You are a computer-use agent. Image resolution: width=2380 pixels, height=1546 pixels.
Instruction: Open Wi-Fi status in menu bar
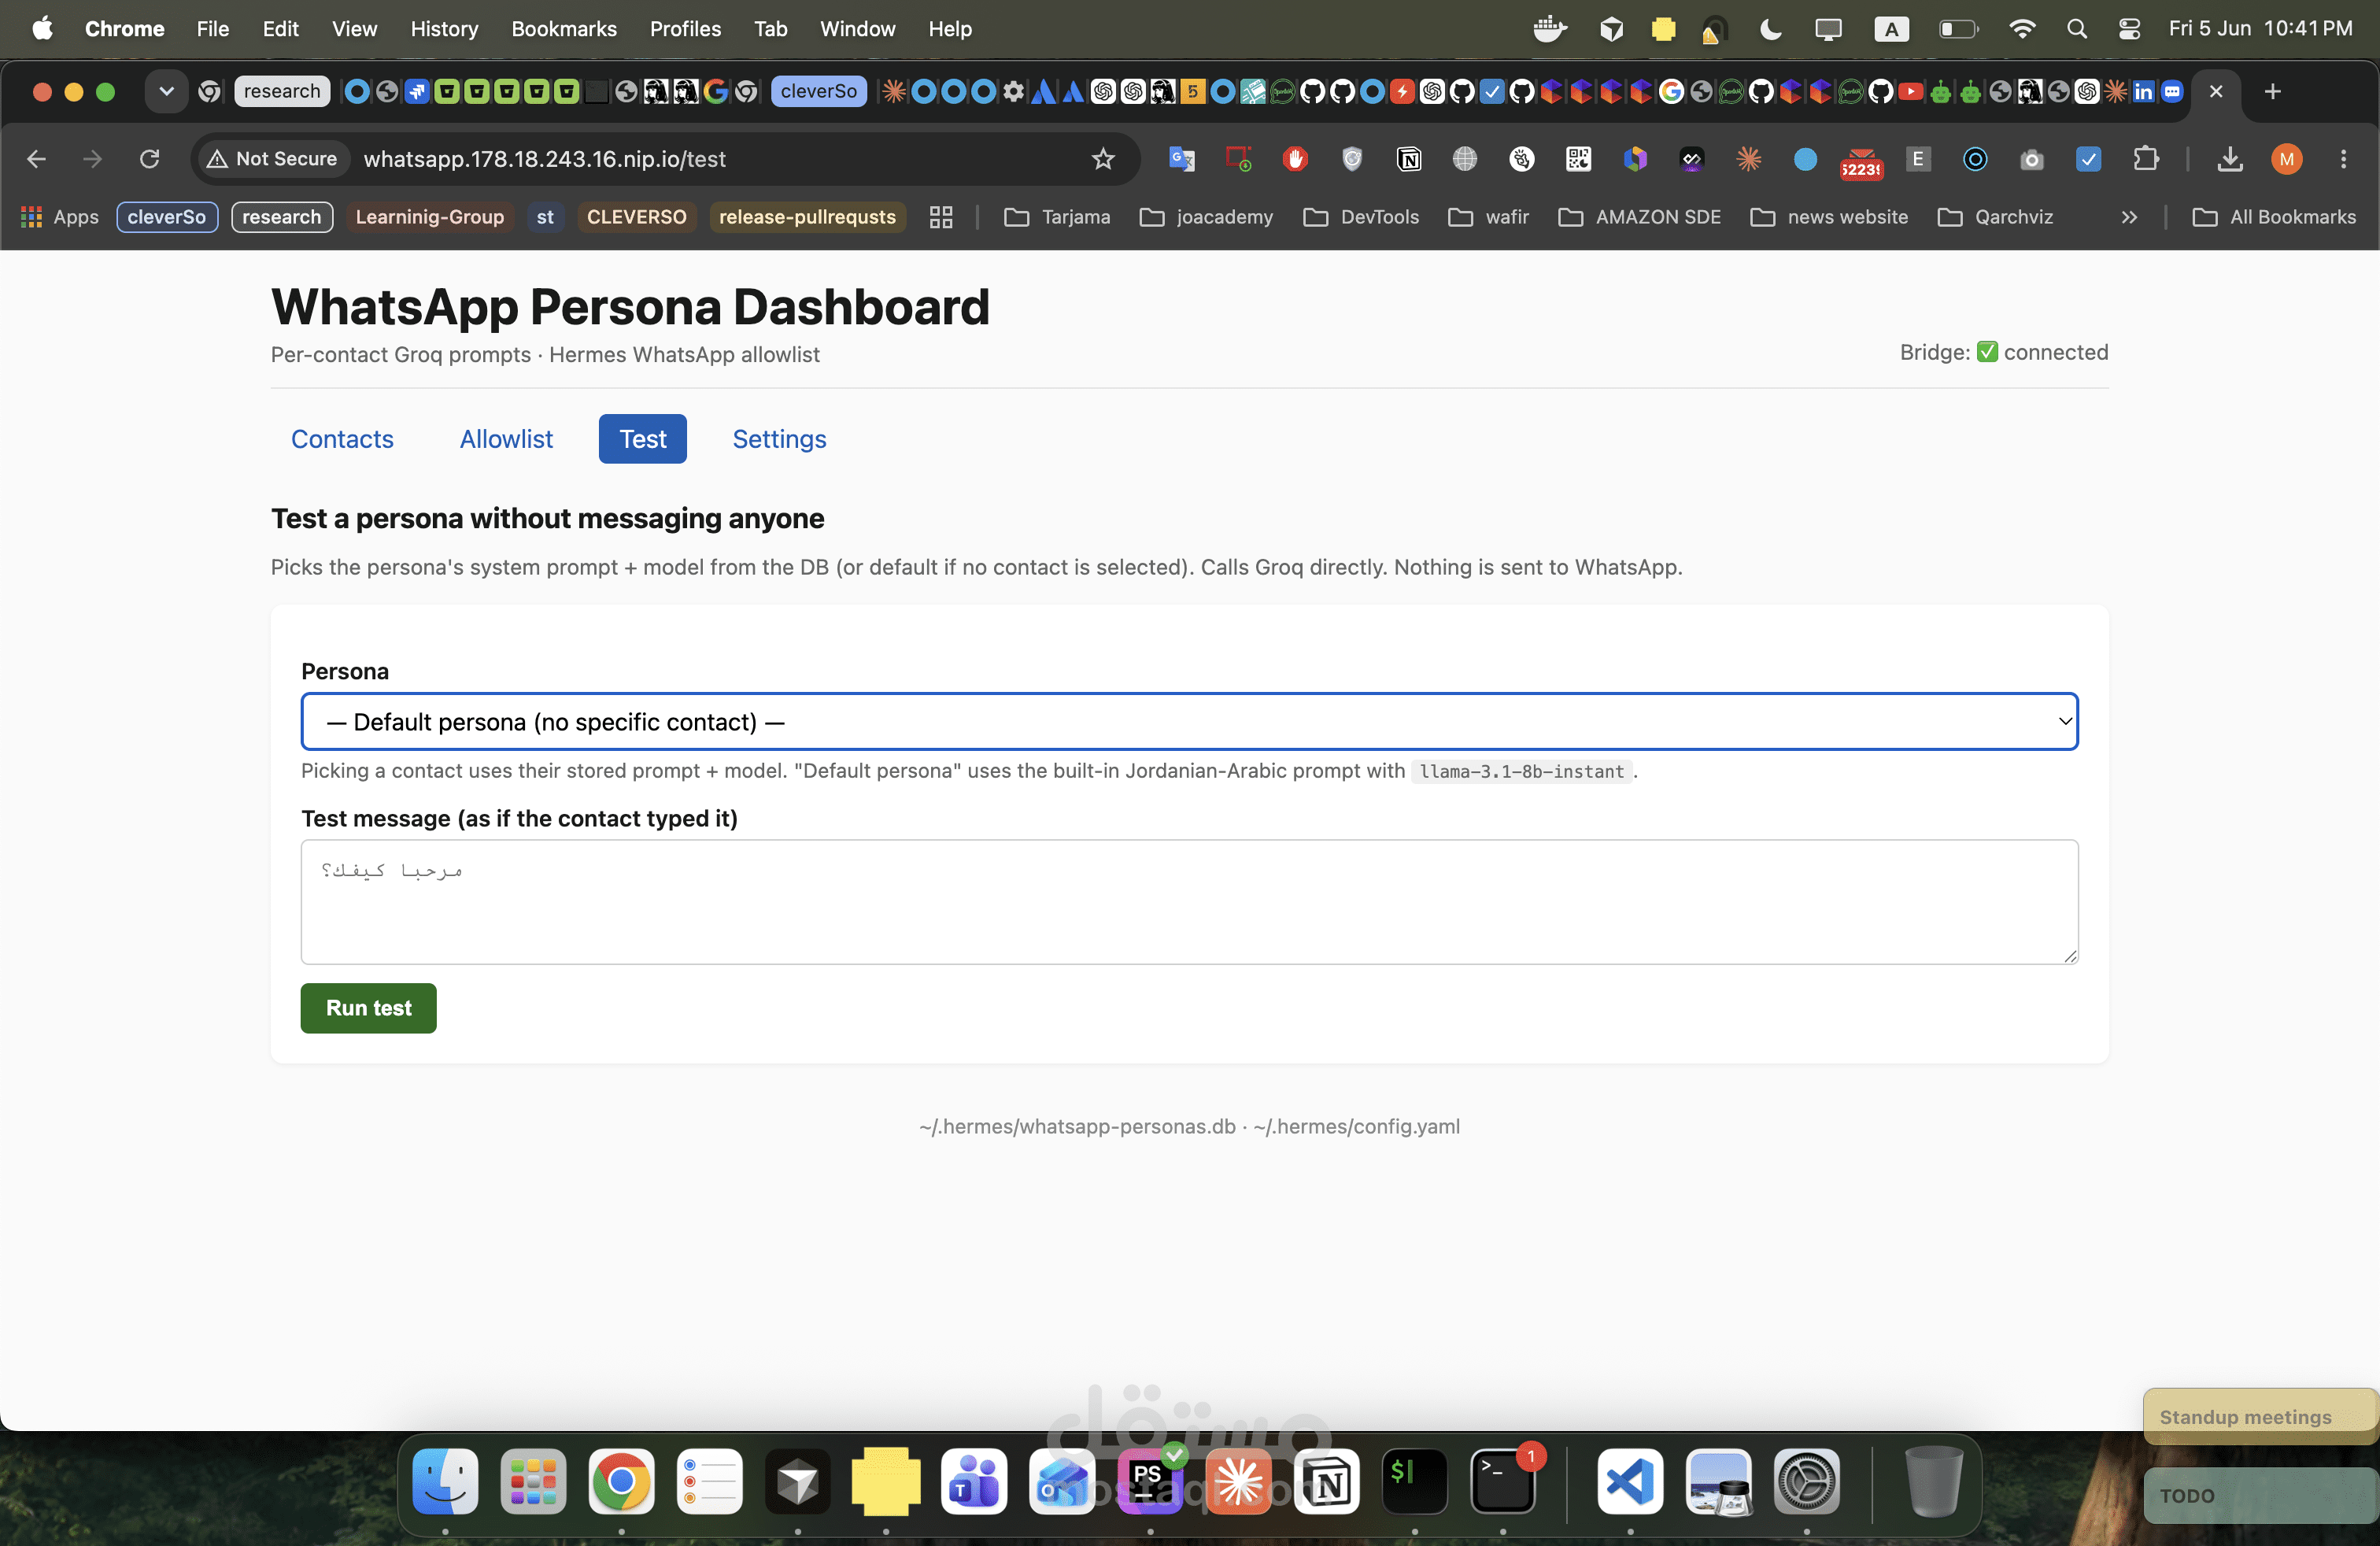pyautogui.click(x=2022, y=29)
